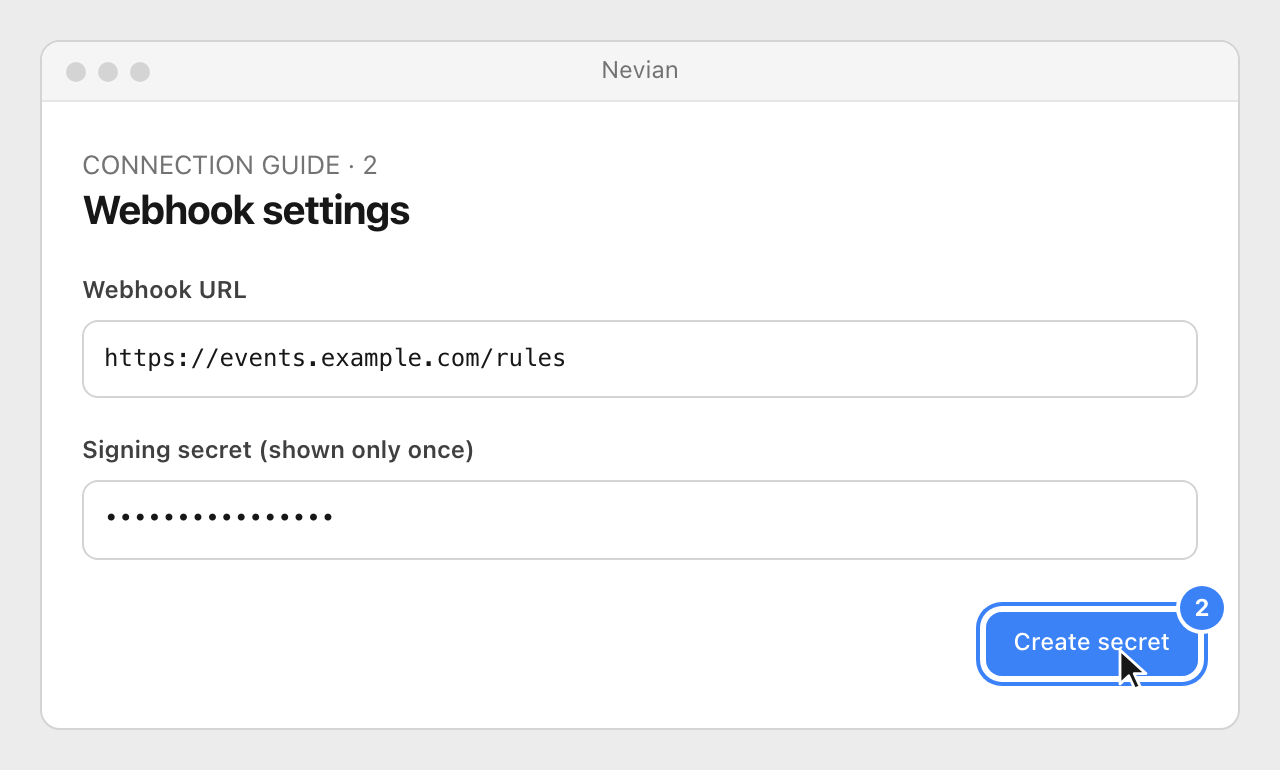This screenshot has height=770, width=1280.
Task: Close the Nevian window
Action: coord(76,72)
